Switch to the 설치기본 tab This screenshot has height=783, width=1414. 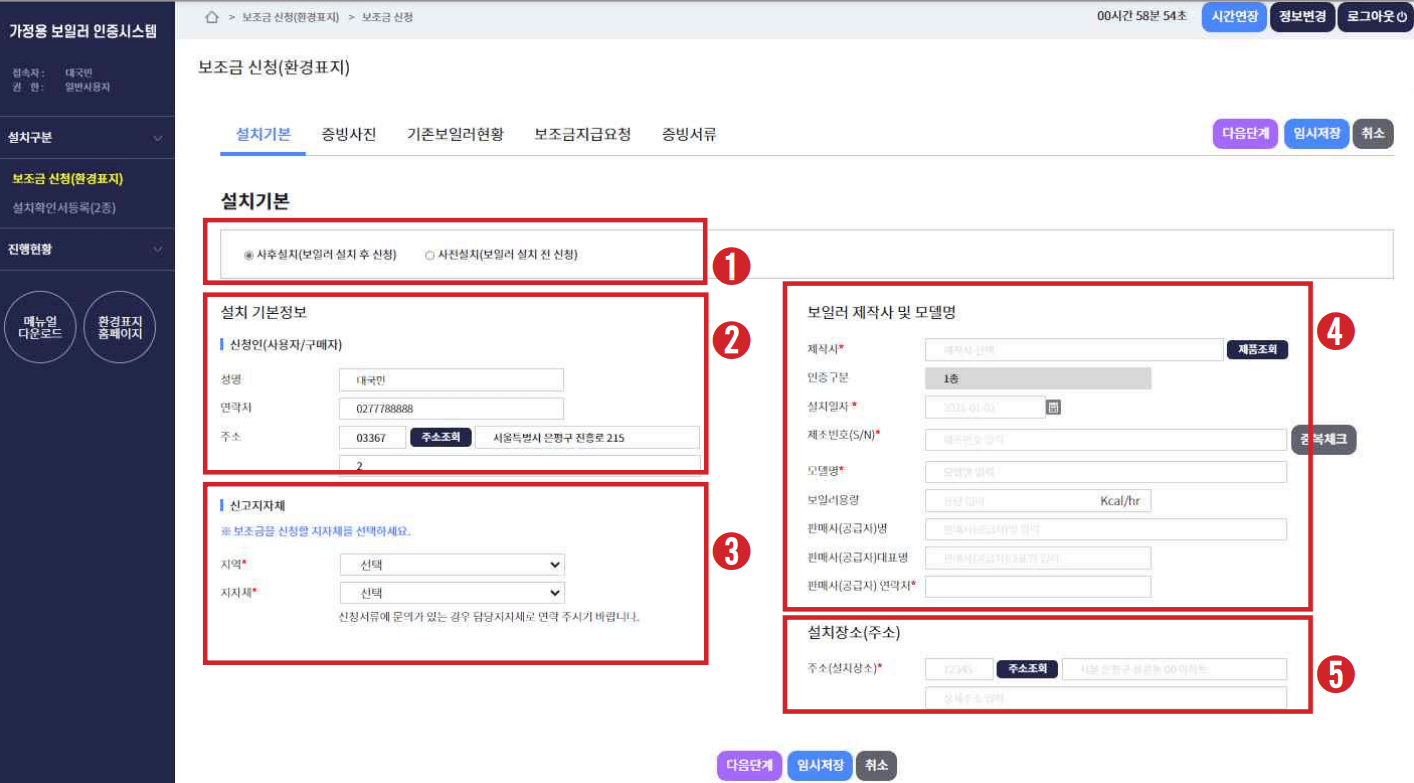click(263, 134)
